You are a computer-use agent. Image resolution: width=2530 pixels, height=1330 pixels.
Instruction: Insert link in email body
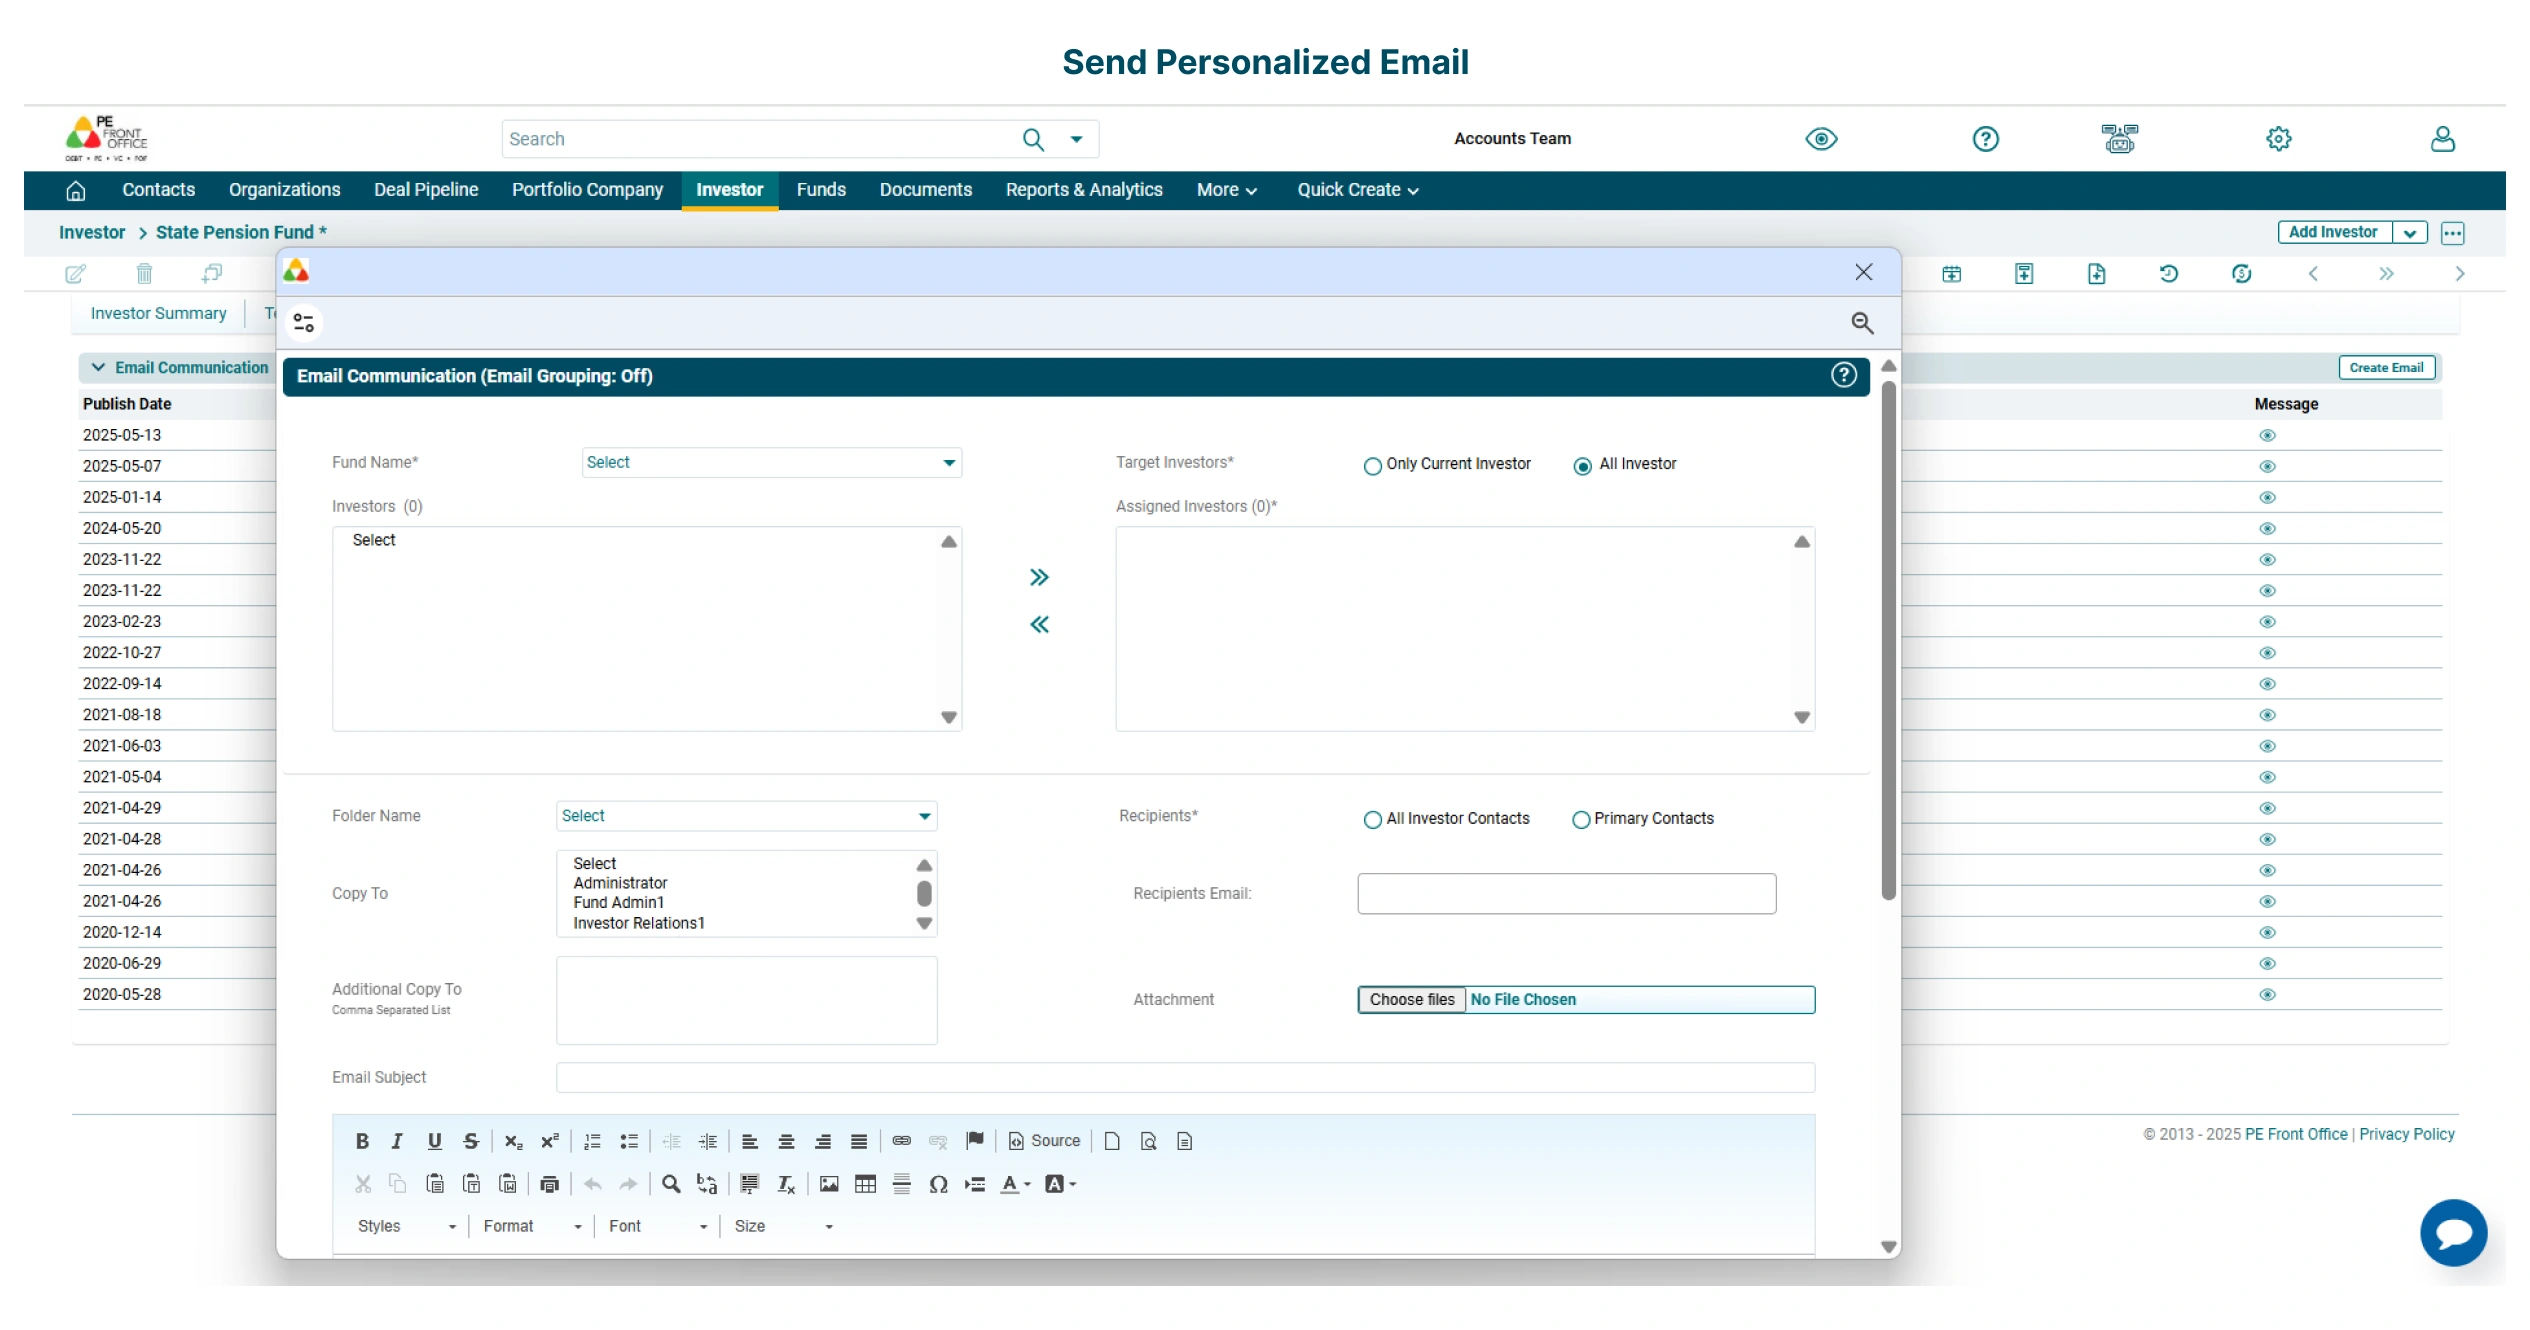coord(901,1141)
